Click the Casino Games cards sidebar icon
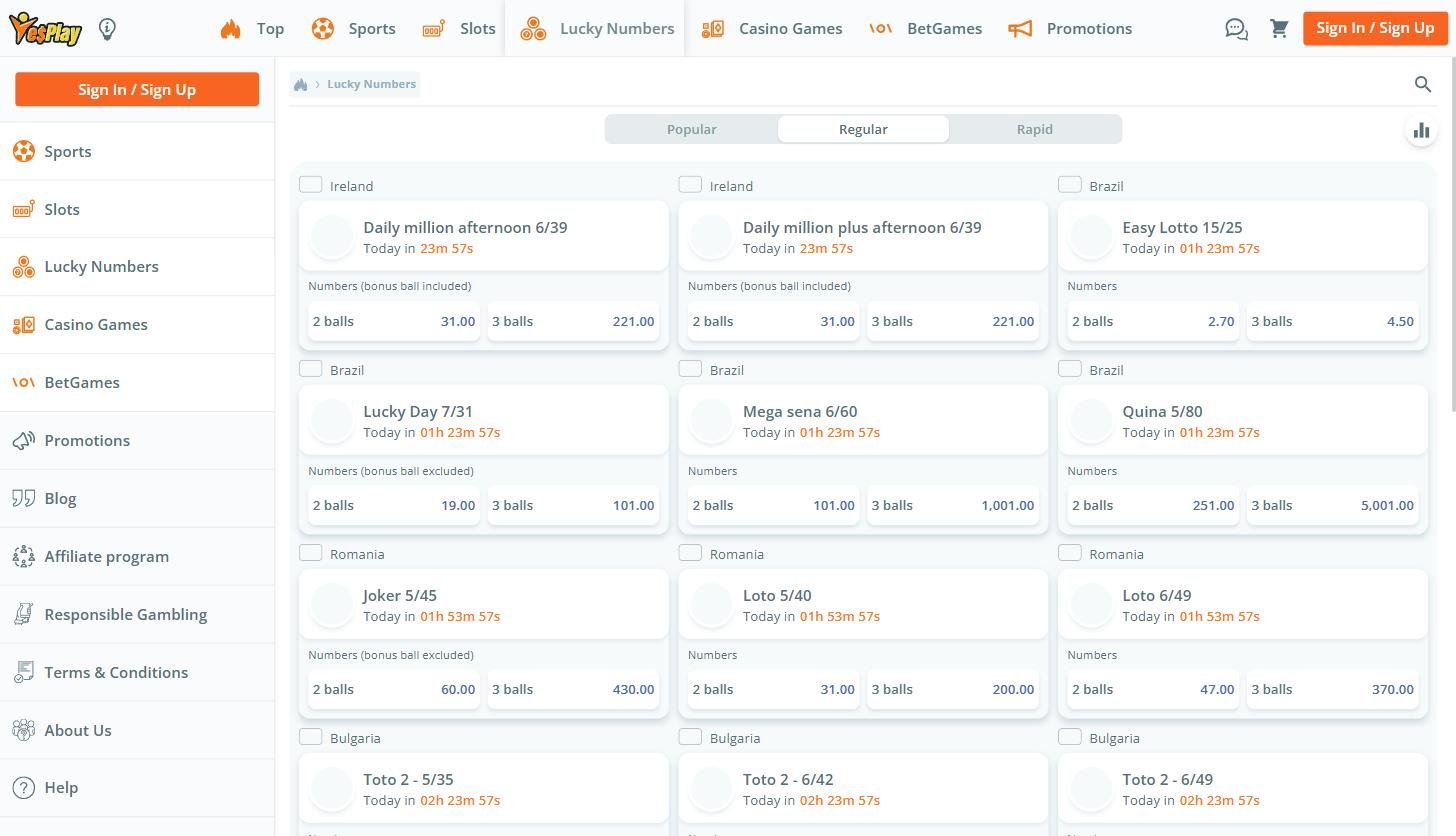Screen dimensions: 1456x836 click(23, 325)
